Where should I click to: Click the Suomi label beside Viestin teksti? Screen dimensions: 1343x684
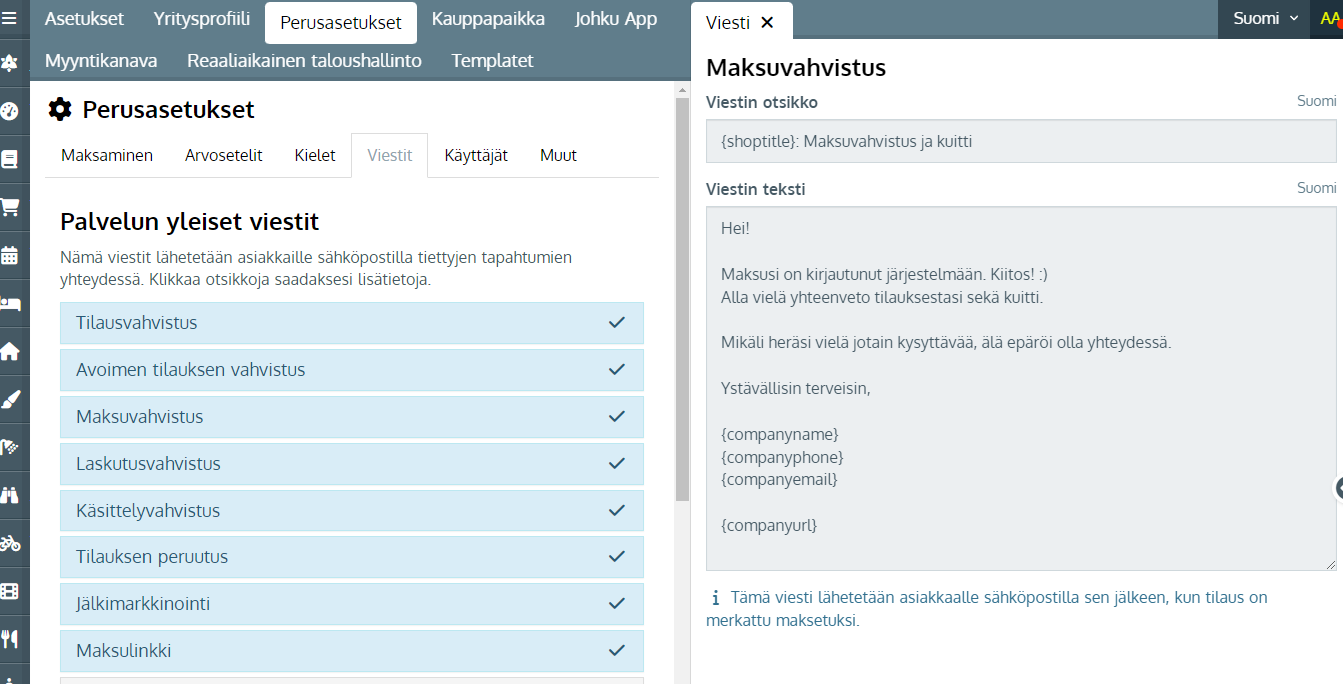pos(1316,188)
